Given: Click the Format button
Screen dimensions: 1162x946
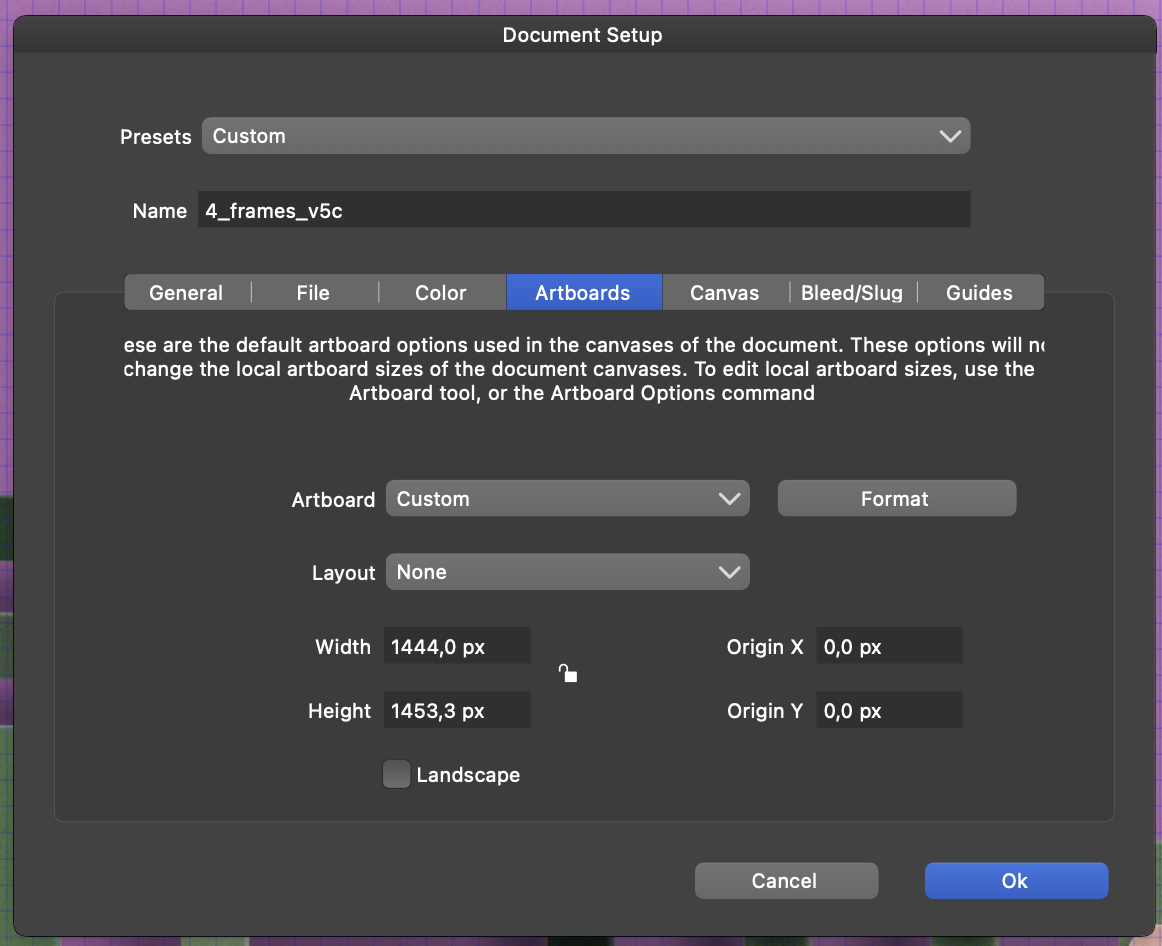Looking at the screenshot, I should (896, 499).
